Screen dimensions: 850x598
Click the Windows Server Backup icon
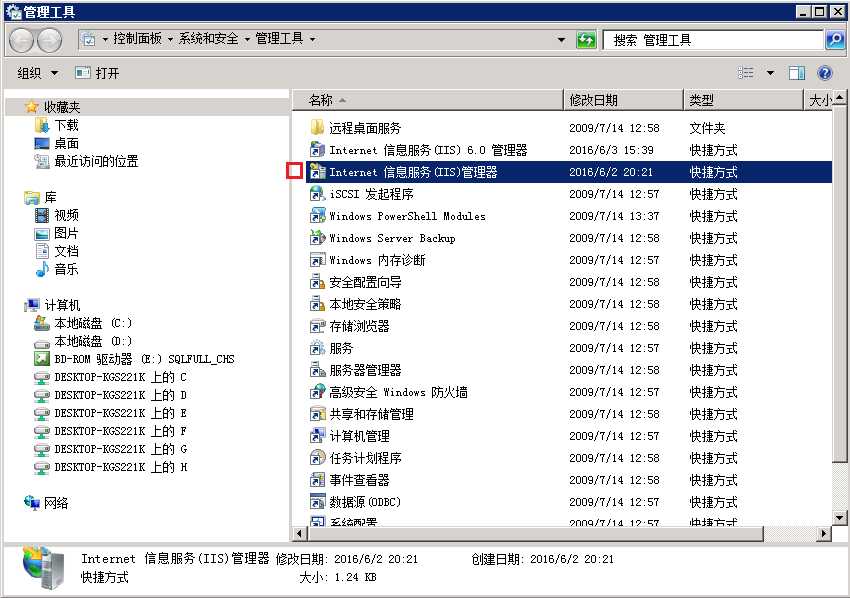point(317,237)
